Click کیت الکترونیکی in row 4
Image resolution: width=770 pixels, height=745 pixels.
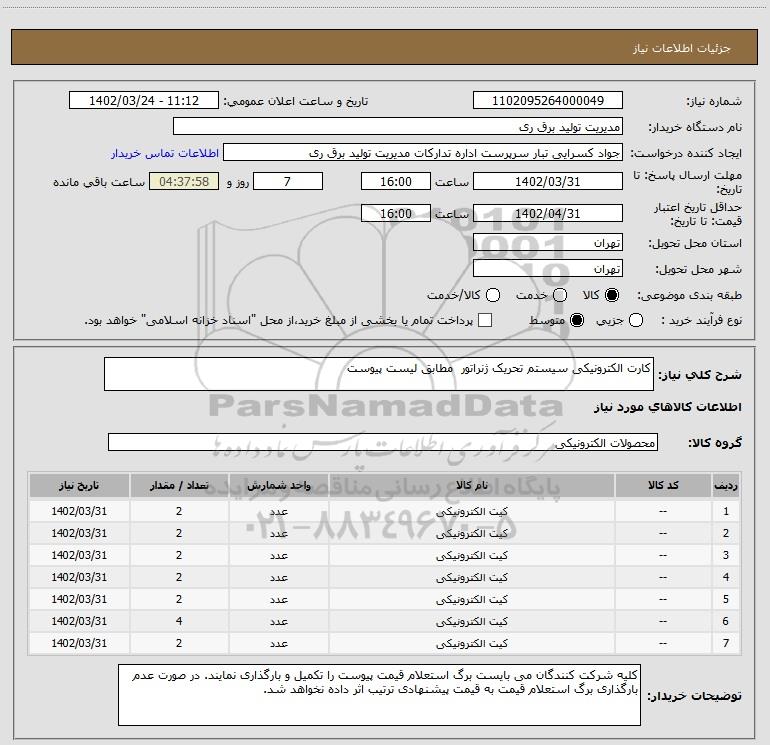(x=471, y=577)
